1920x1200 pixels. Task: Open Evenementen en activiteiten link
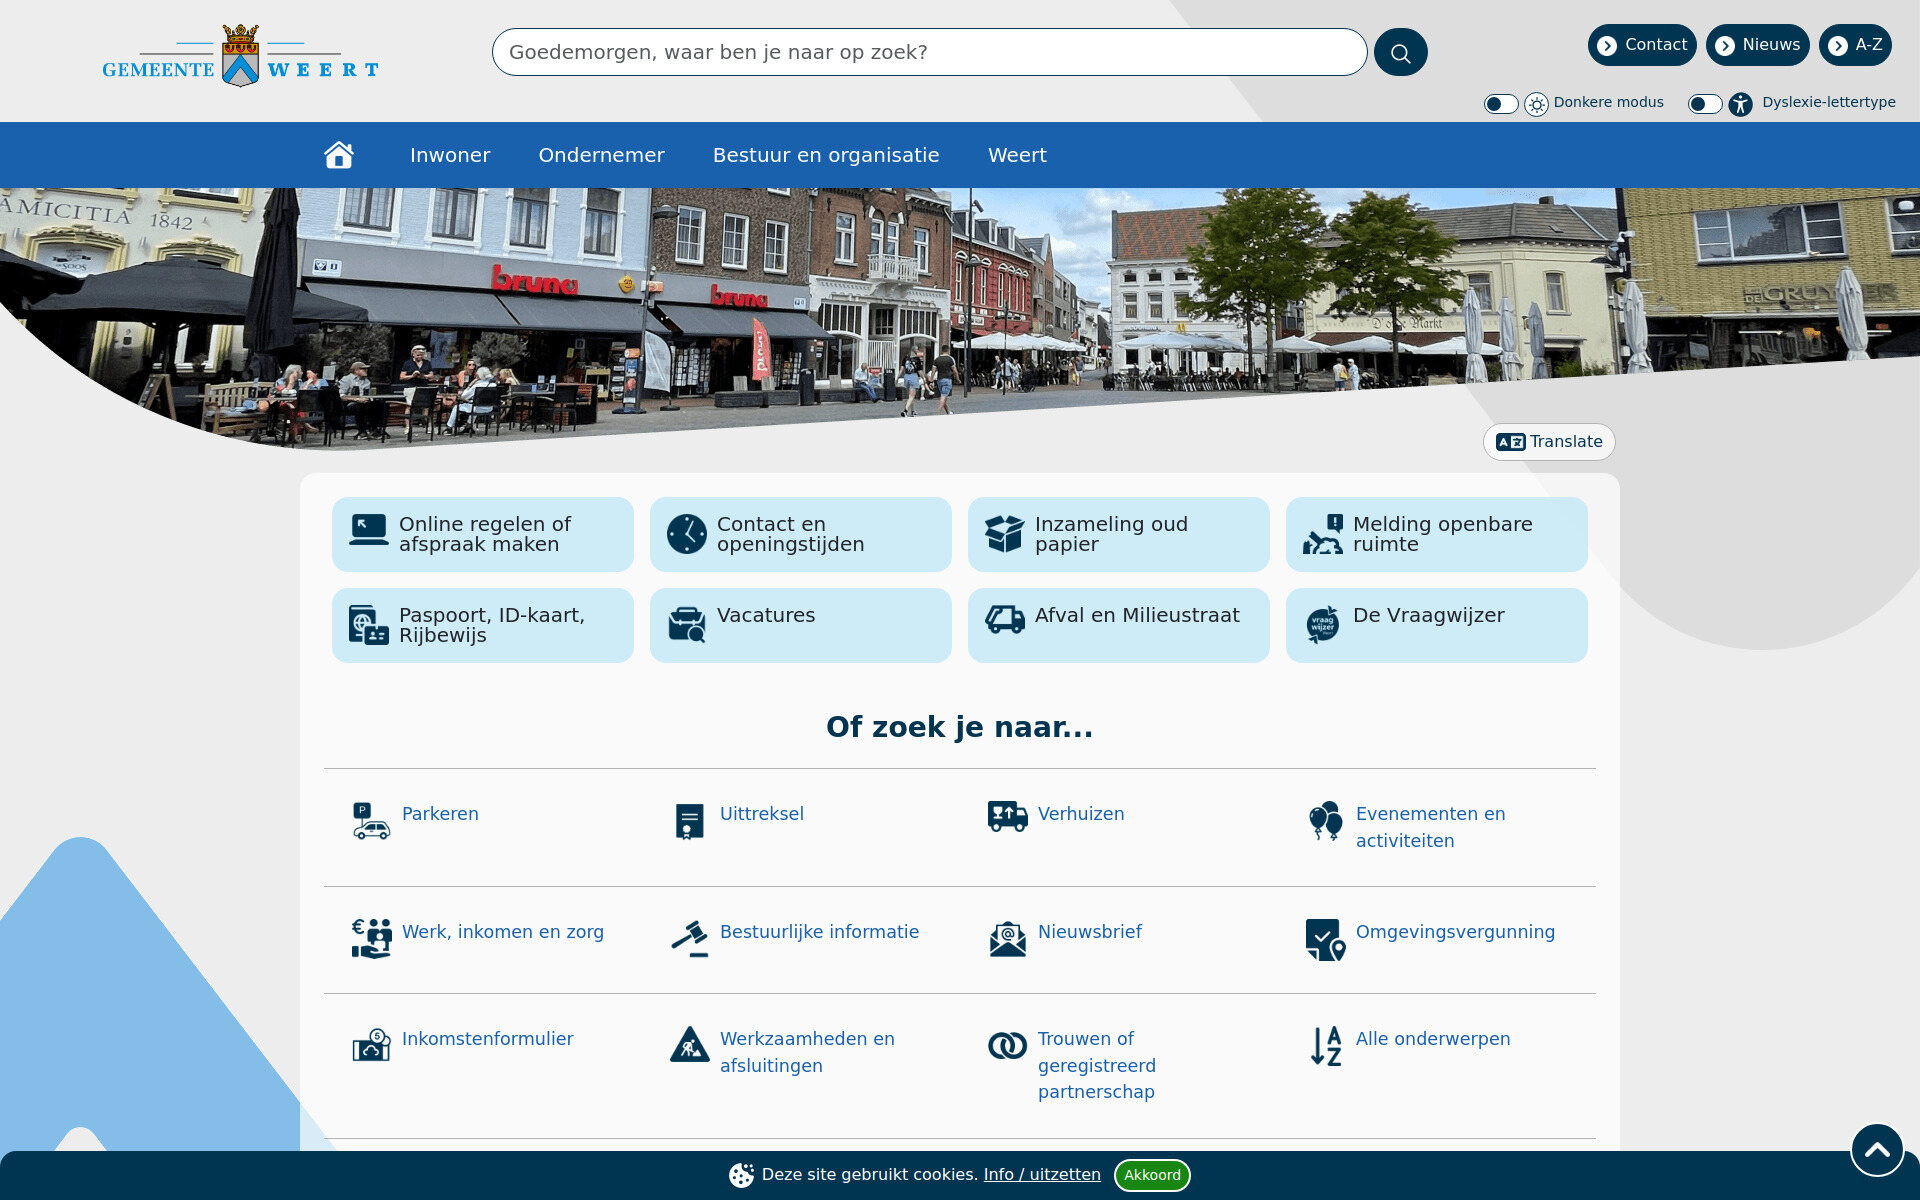pyautogui.click(x=1430, y=827)
